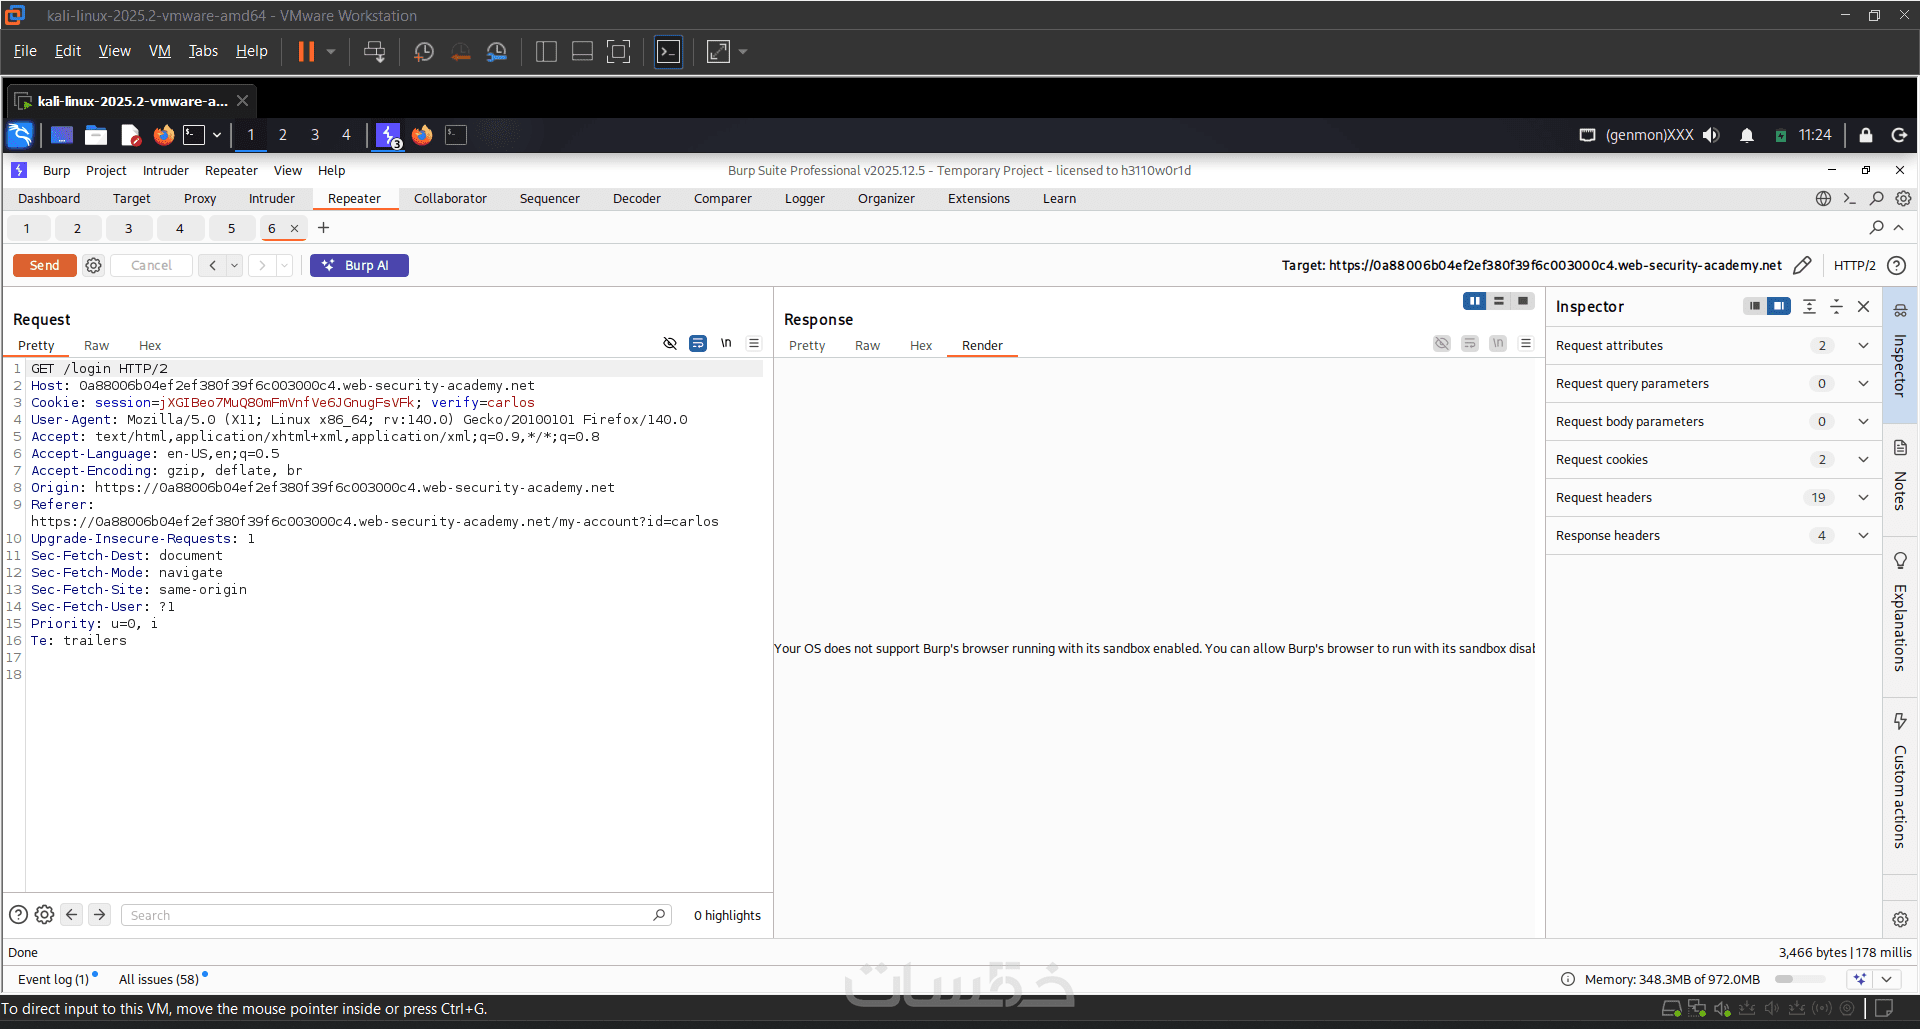Select the Raw tab in Request panel
This screenshot has height=1029, width=1920.
tap(96, 346)
